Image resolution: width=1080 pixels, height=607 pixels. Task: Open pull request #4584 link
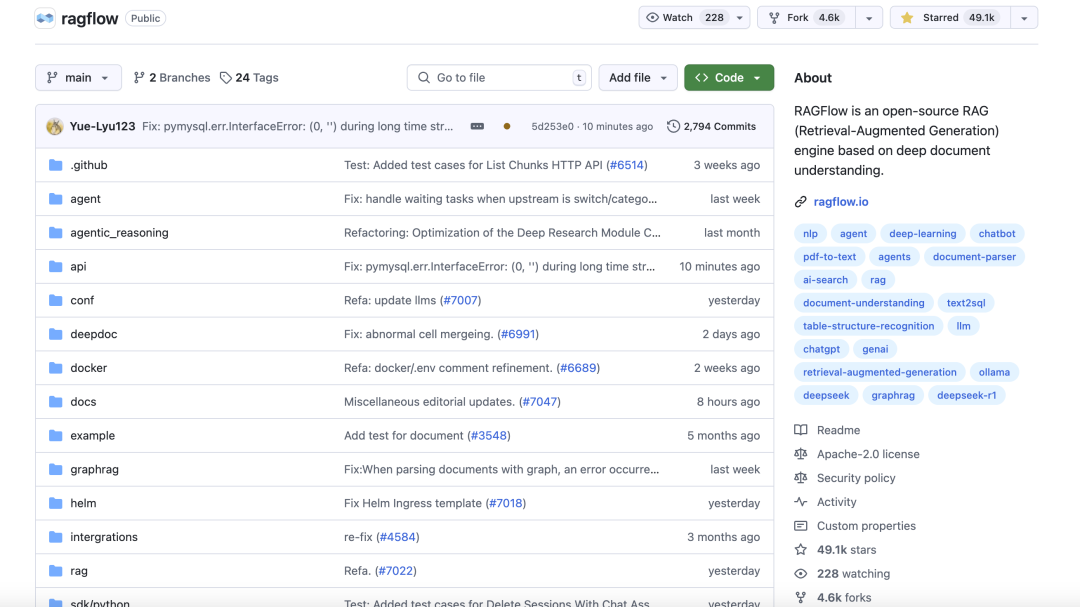[x=397, y=537]
